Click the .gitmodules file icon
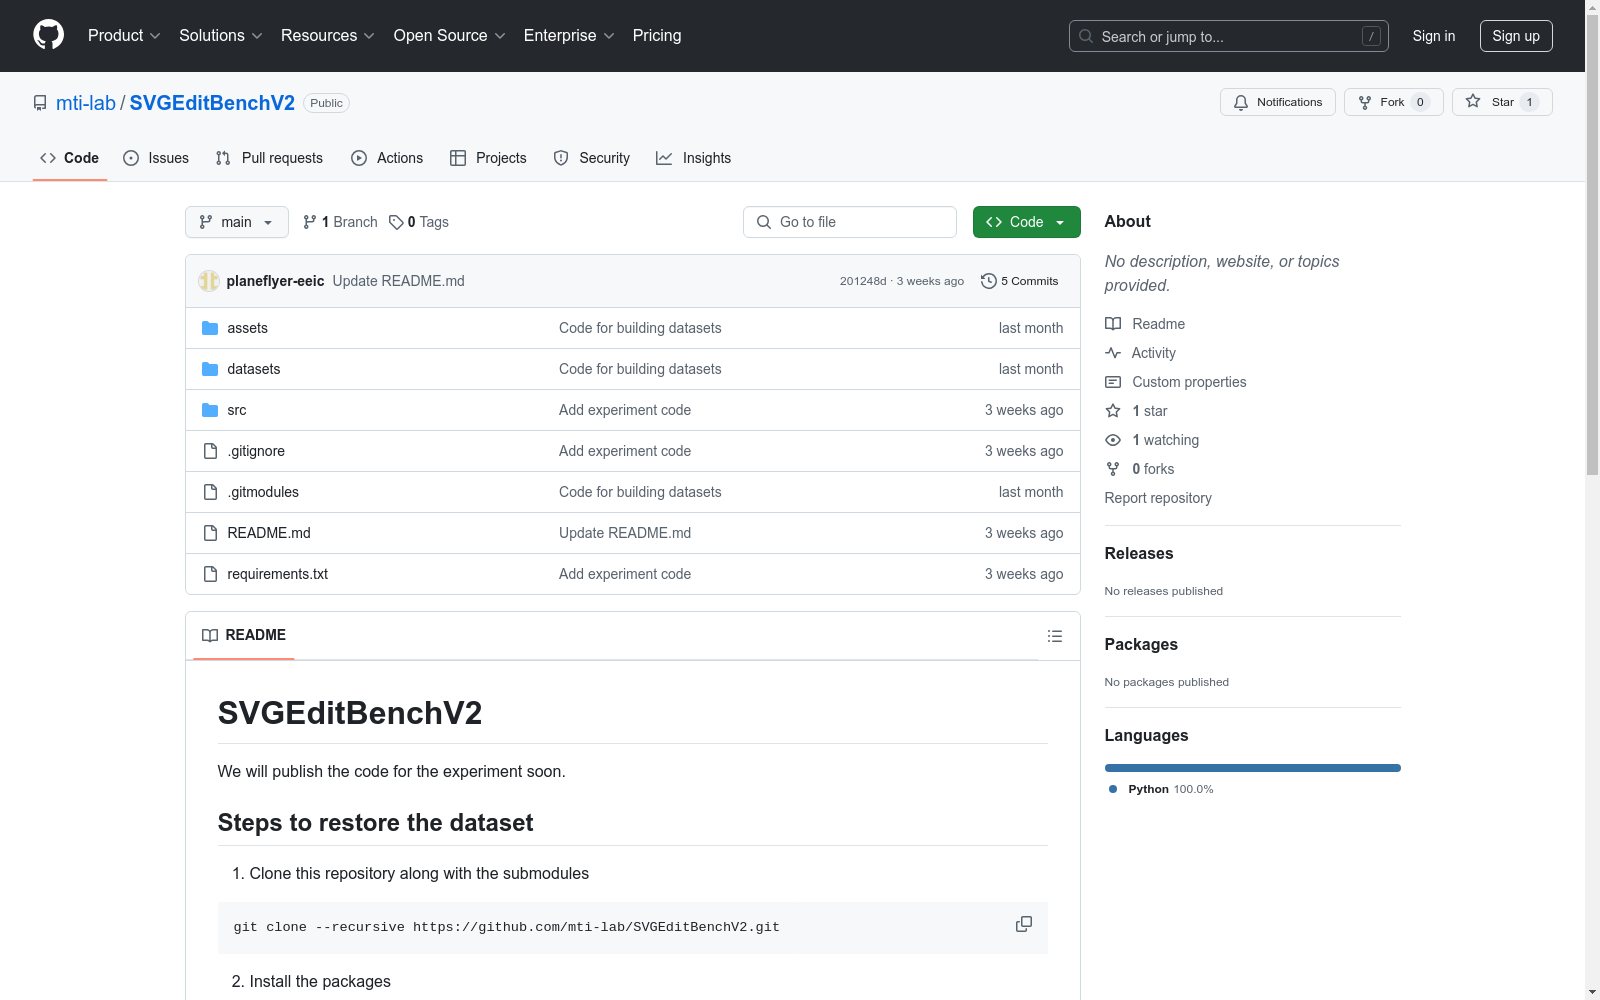Image resolution: width=1600 pixels, height=1000 pixels. (x=210, y=492)
